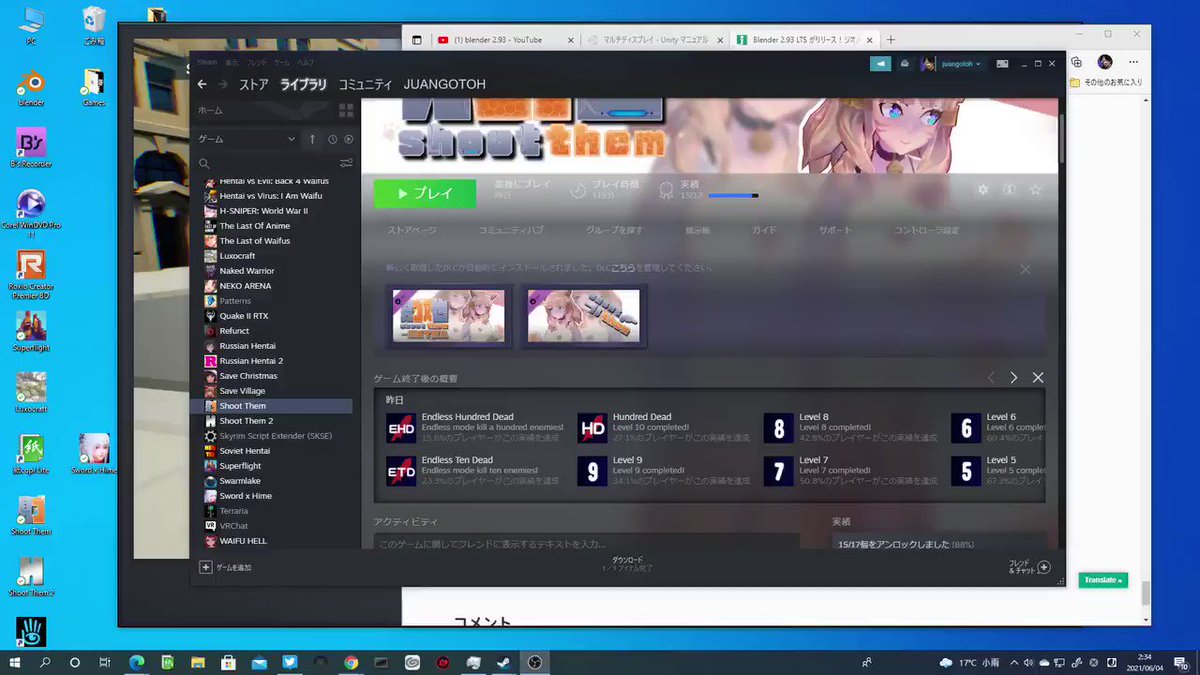Open Level 7 achievement icon

pyautogui.click(x=779, y=471)
